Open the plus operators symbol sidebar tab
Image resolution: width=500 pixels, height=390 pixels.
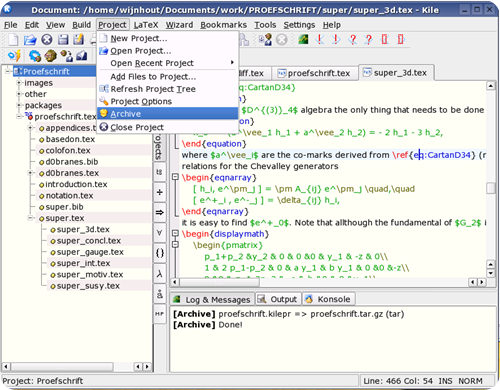coord(160,192)
